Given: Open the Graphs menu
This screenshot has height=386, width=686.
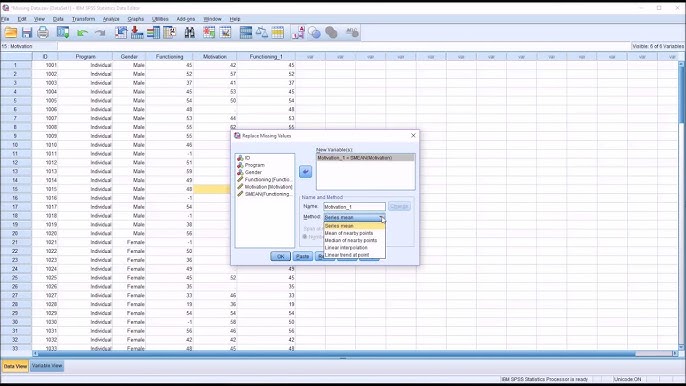Looking at the screenshot, I should tap(136, 19).
